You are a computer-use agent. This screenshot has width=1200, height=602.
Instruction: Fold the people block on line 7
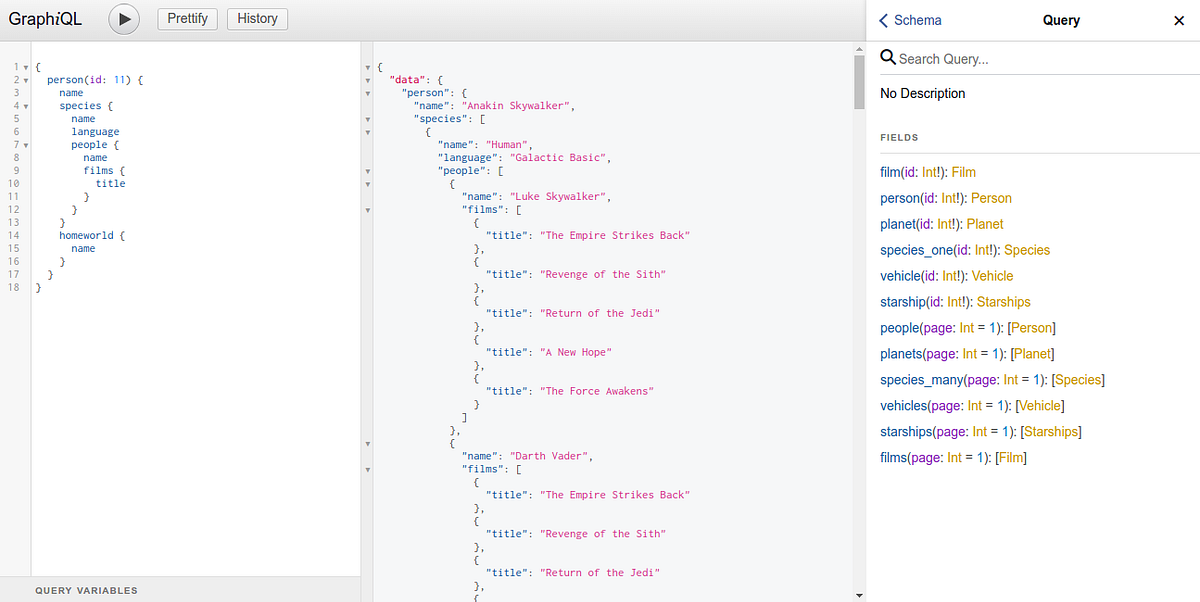(26, 144)
